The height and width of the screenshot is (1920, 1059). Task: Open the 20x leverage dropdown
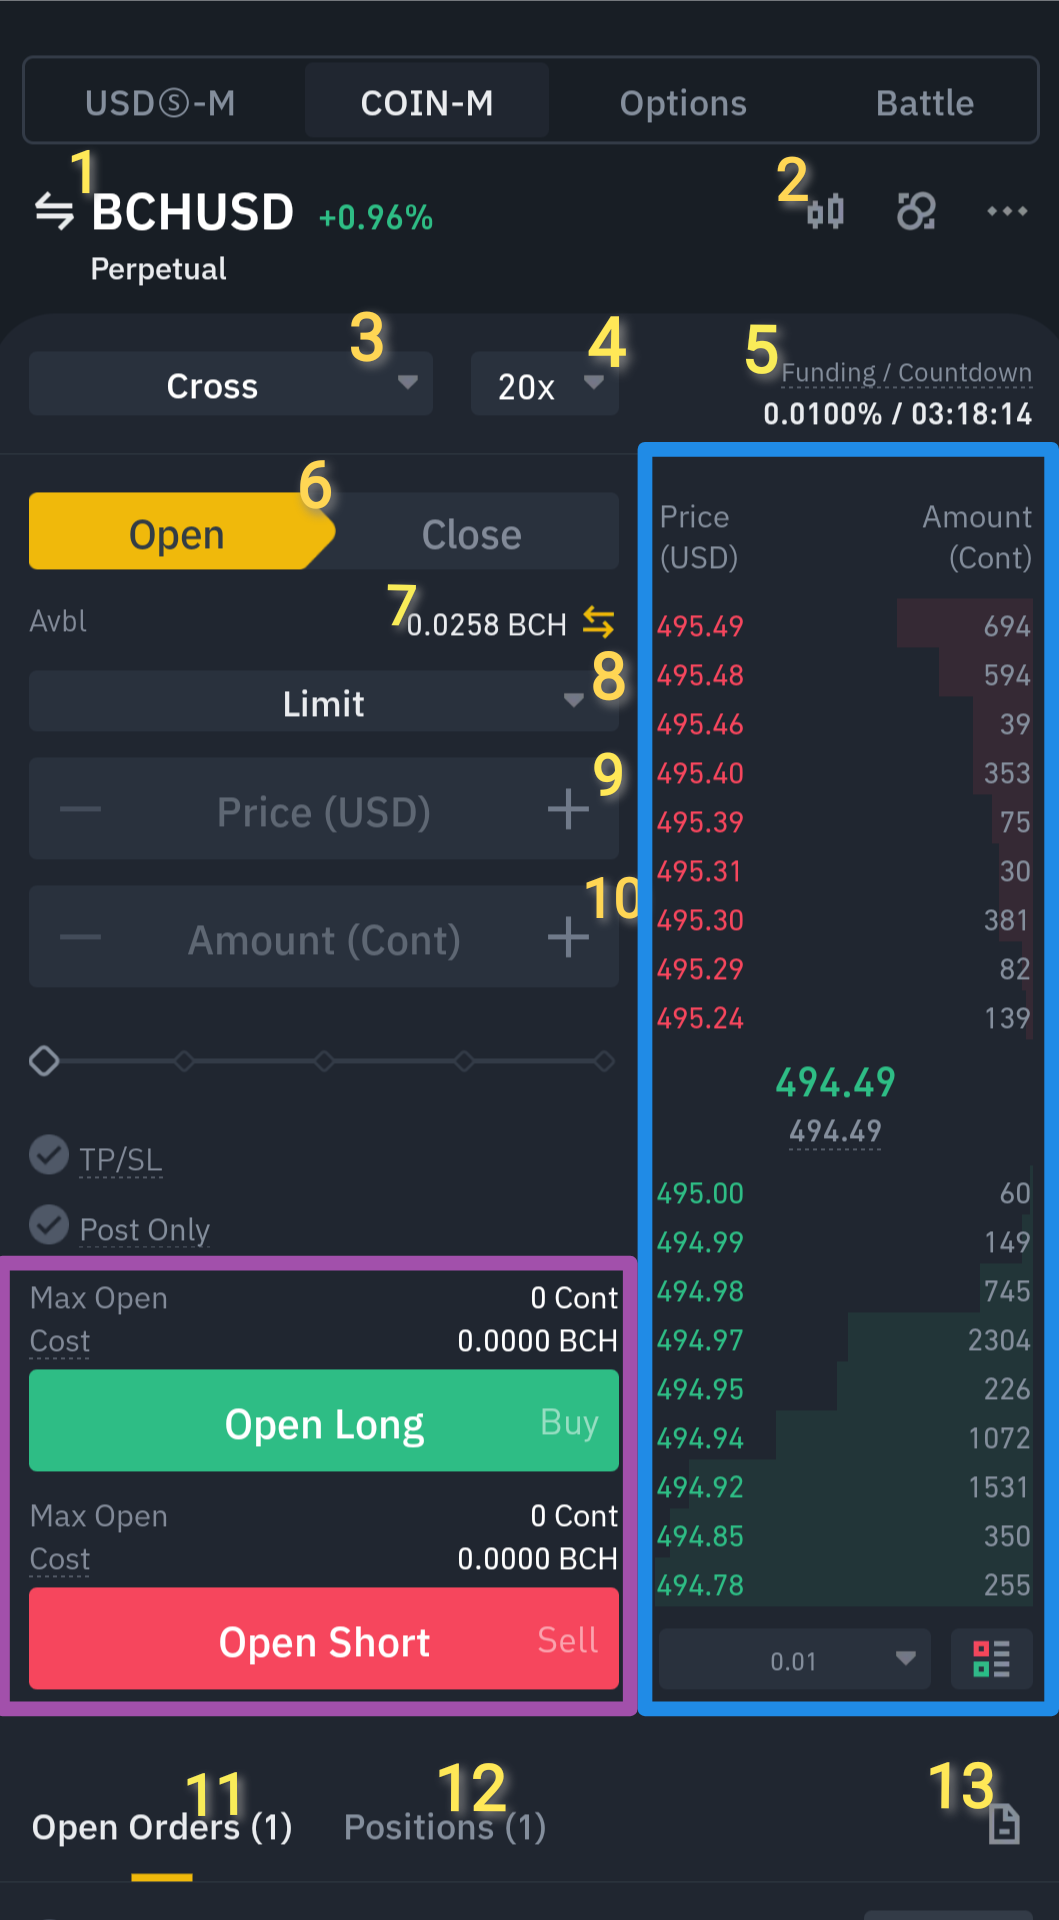coord(545,384)
